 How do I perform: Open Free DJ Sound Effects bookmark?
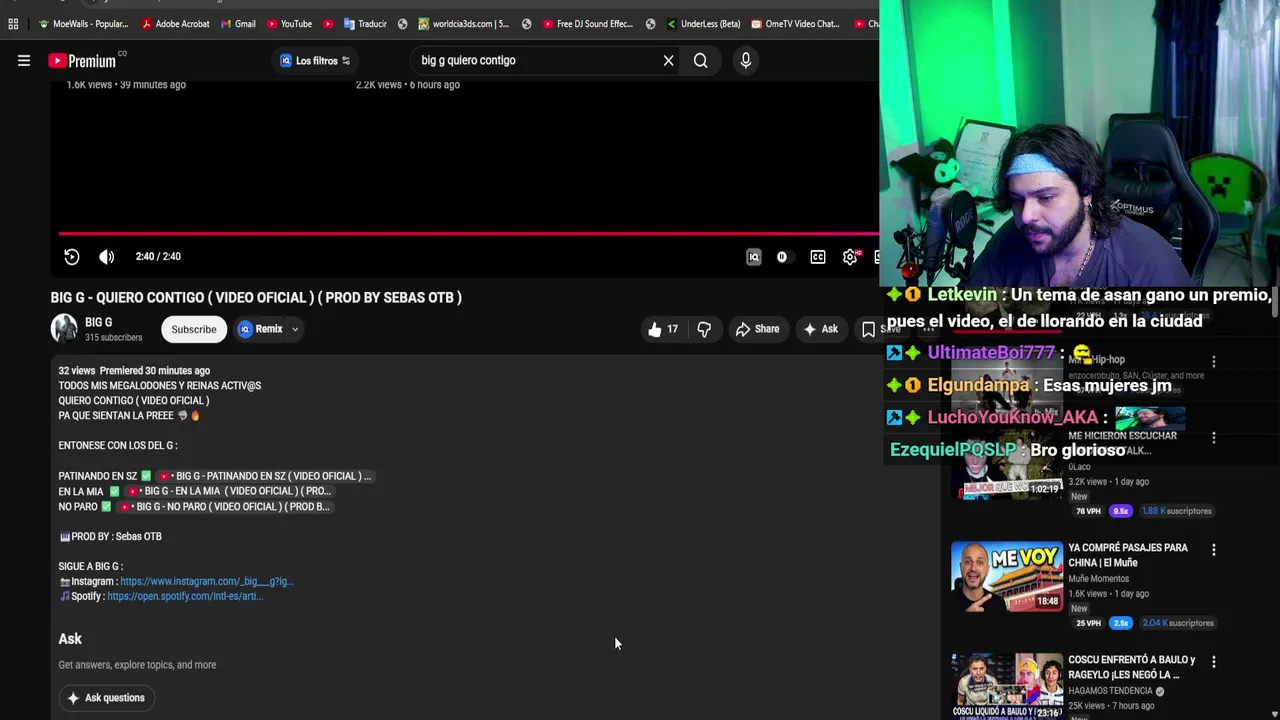(587, 24)
